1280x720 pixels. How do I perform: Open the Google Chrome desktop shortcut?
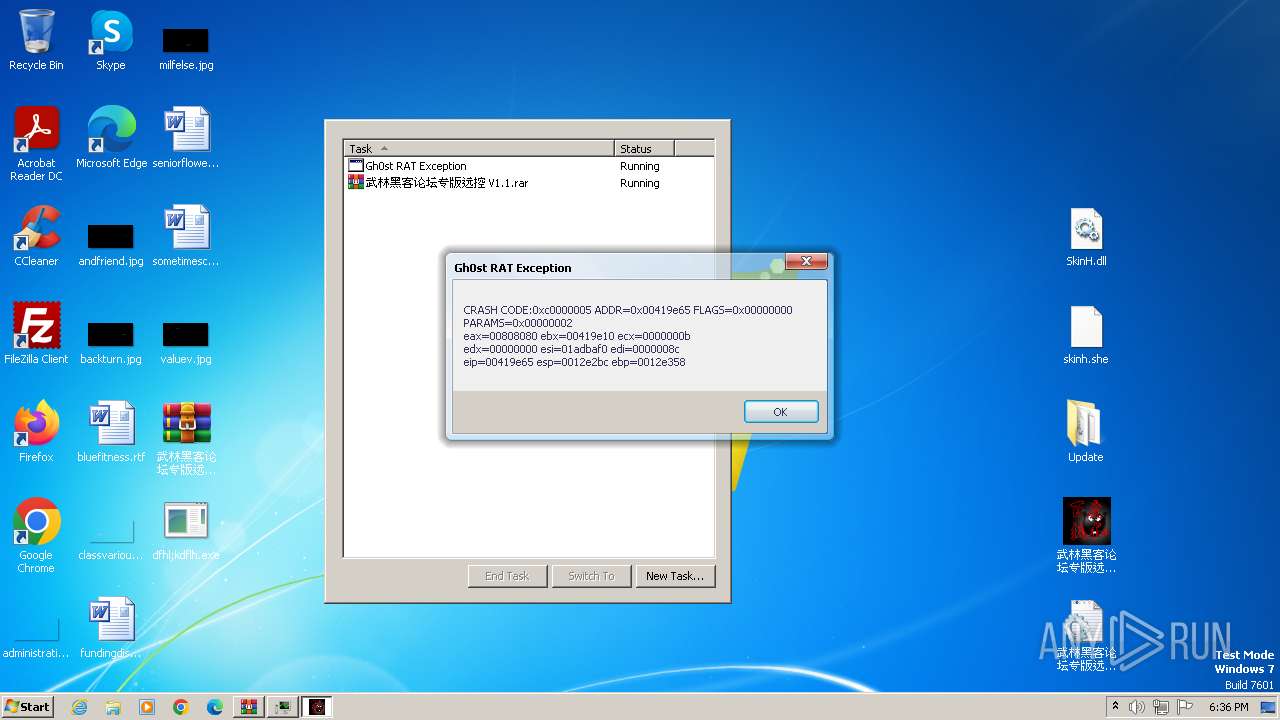[x=36, y=536]
